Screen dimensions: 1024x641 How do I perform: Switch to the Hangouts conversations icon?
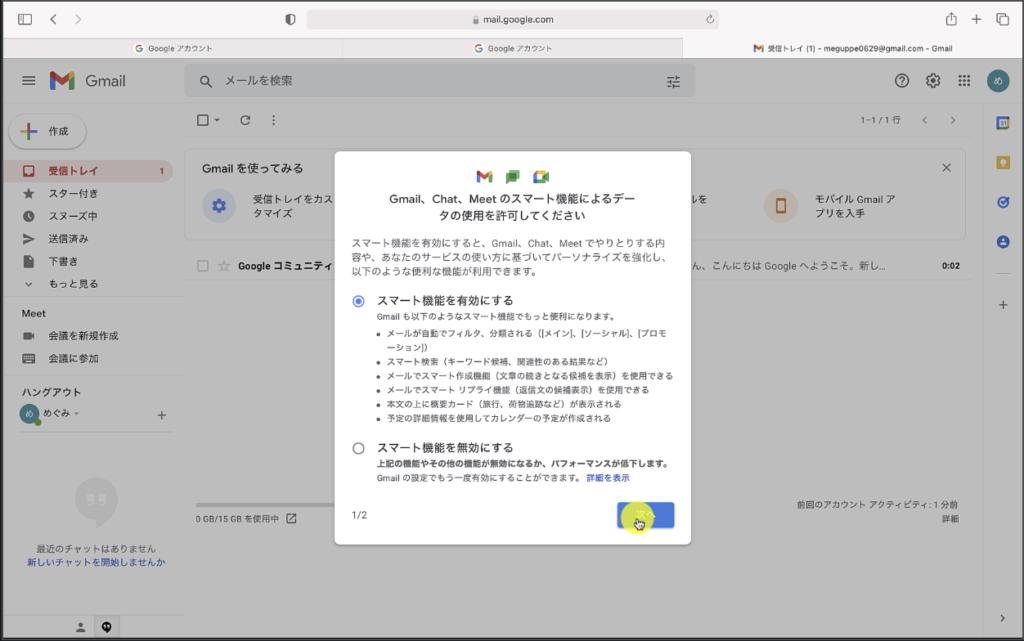pos(106,627)
